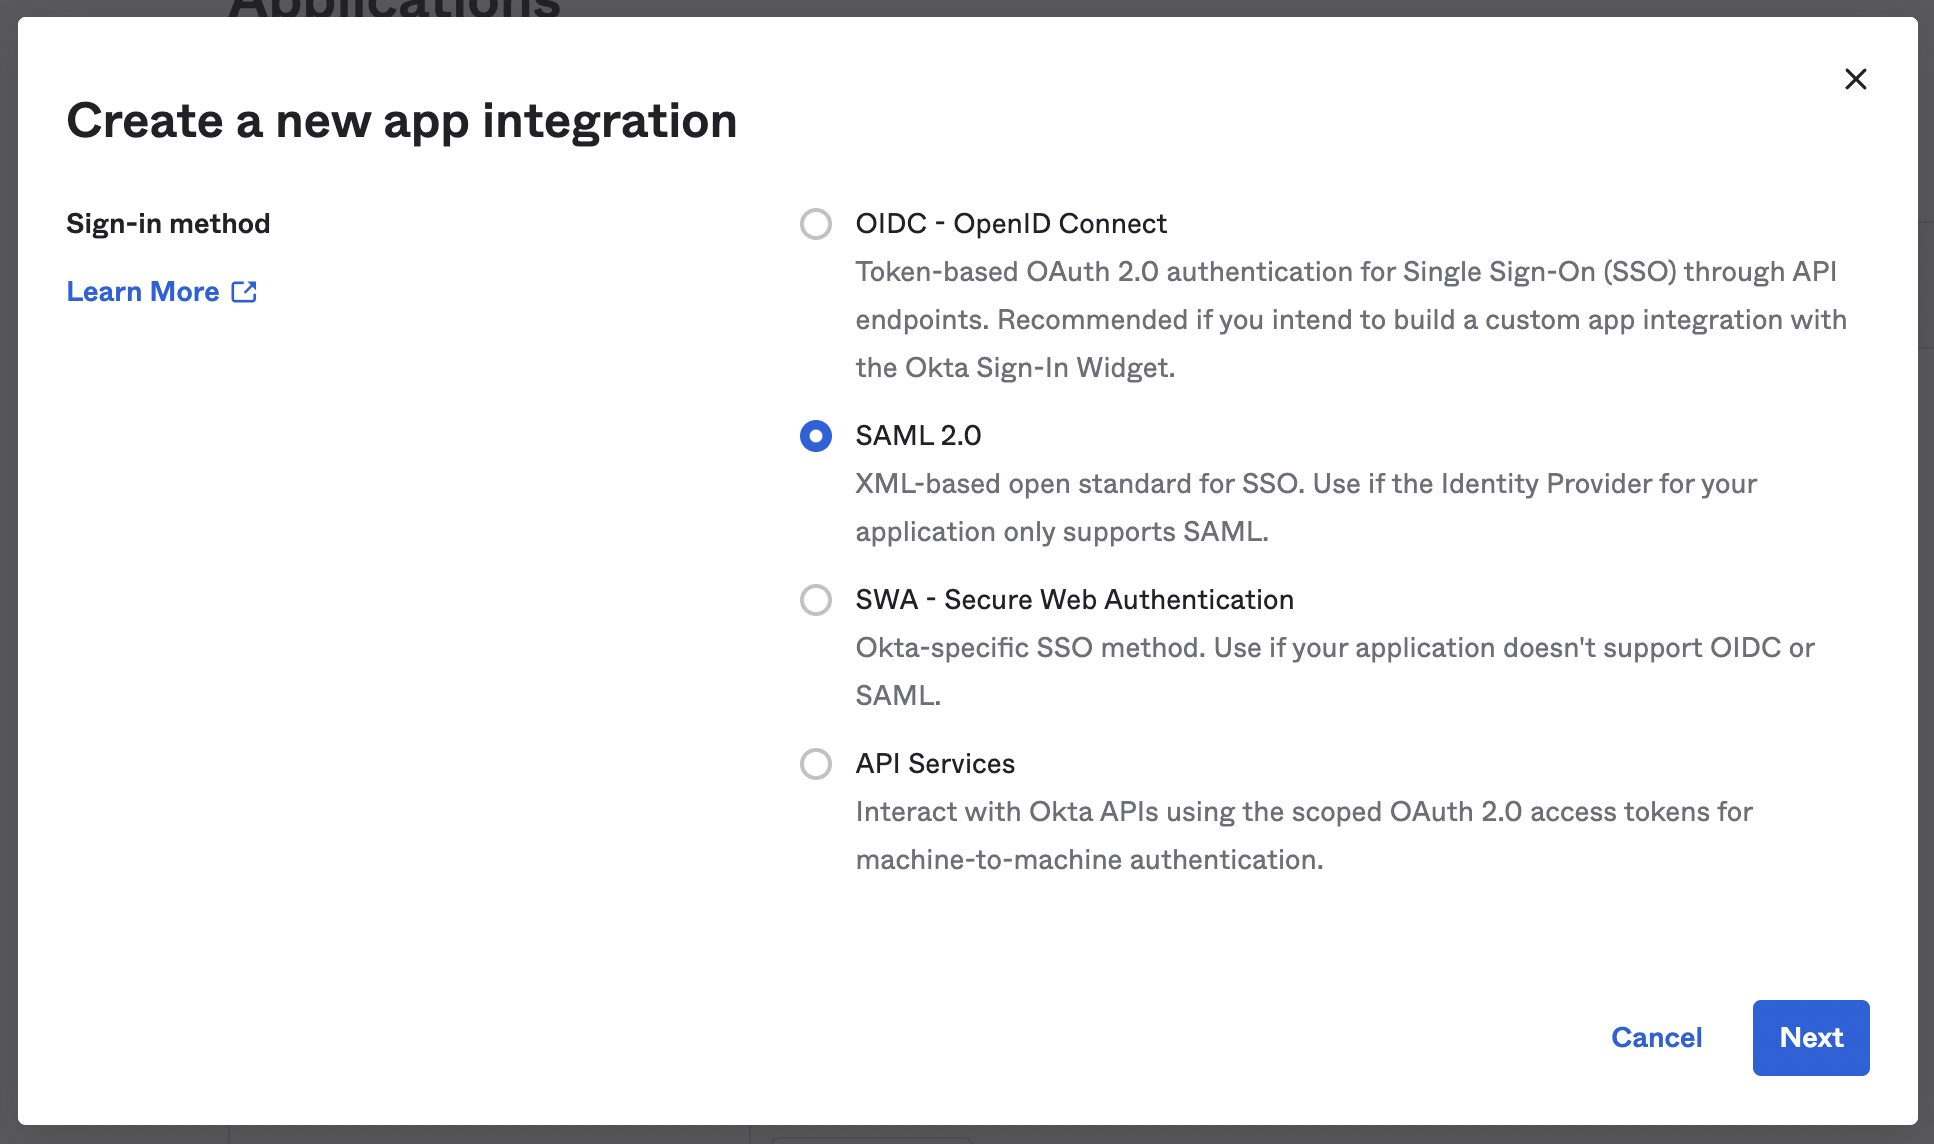Click the Okta-specific SSO method description
This screenshot has width=1934, height=1144.
pyautogui.click(x=1334, y=671)
